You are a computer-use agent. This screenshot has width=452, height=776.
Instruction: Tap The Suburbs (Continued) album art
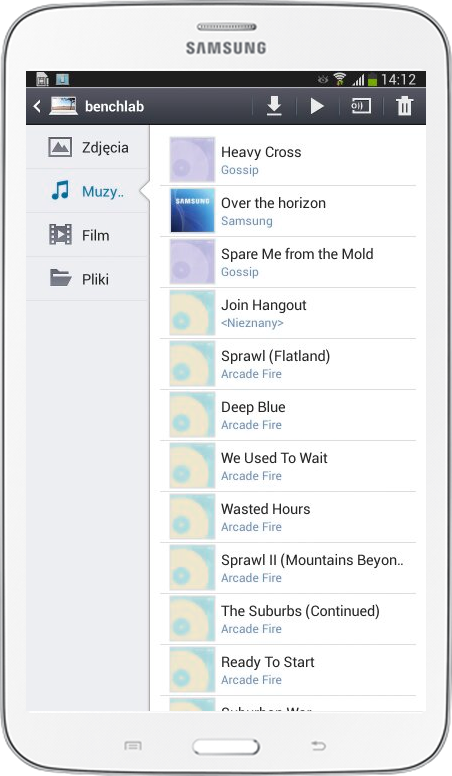tap(192, 619)
